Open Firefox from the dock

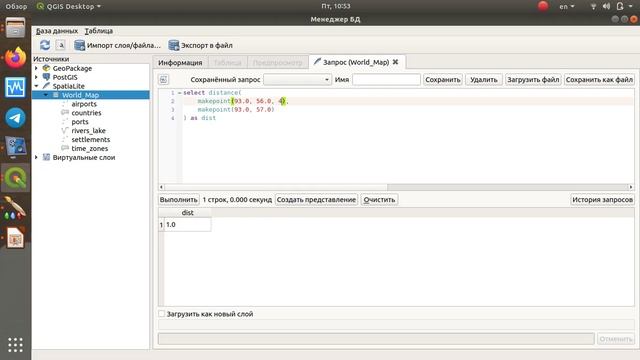point(16,58)
